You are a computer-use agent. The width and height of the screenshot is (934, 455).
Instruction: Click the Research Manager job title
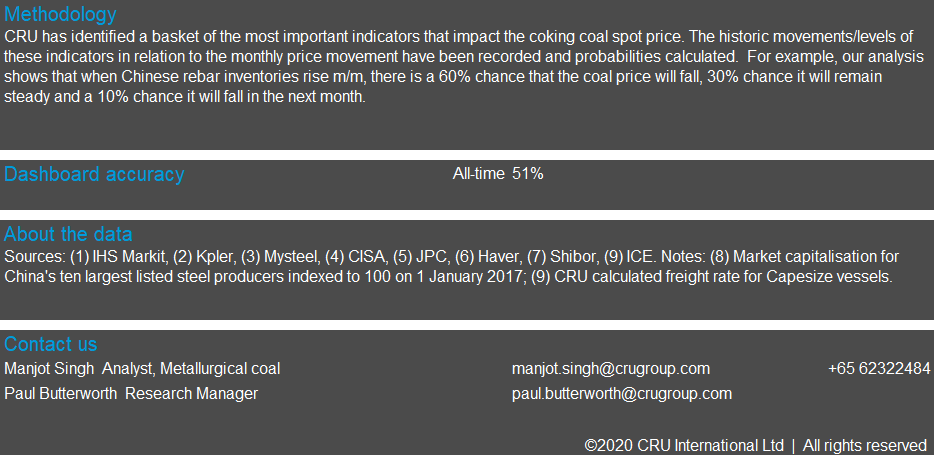[191, 394]
